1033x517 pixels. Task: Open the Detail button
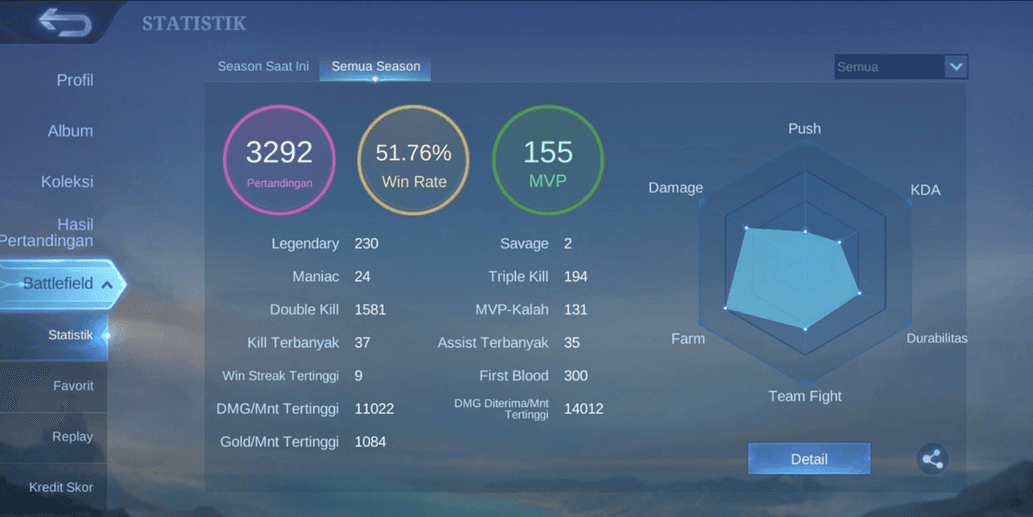pos(809,459)
